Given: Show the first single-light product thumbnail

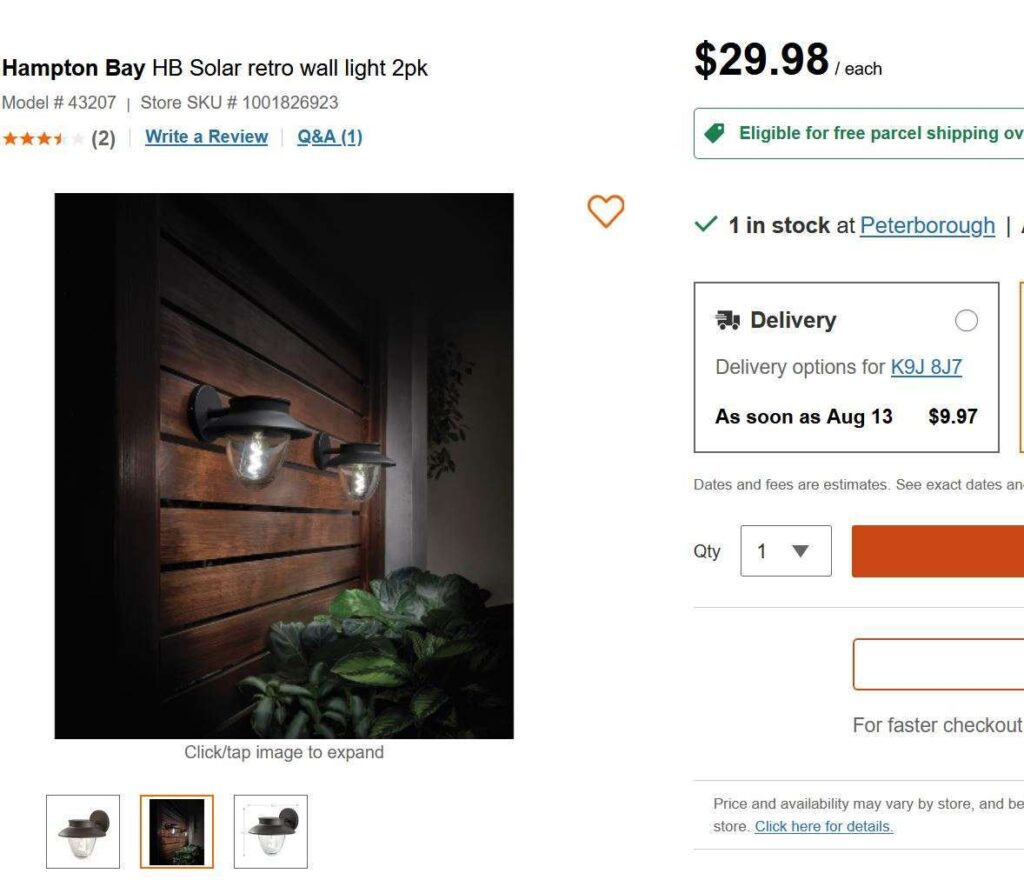Looking at the screenshot, I should (83, 831).
